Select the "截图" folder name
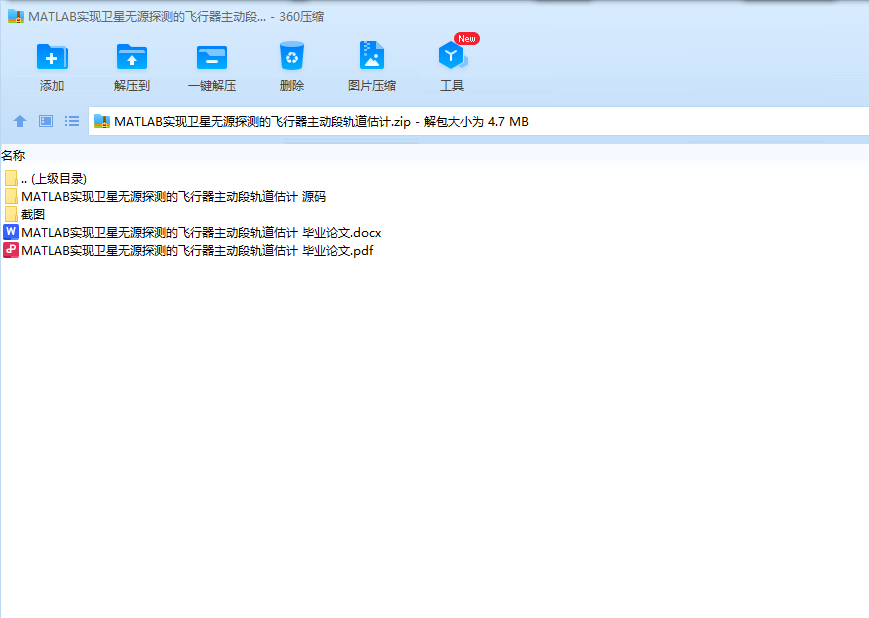This screenshot has width=869, height=618. [33, 214]
